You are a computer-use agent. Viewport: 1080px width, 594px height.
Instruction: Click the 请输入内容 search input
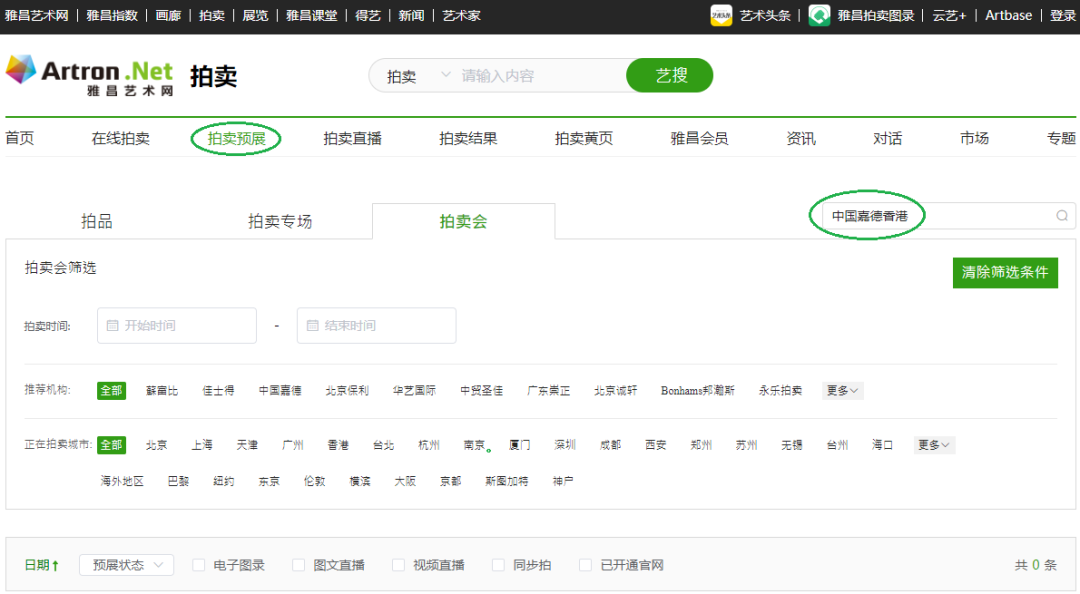541,76
